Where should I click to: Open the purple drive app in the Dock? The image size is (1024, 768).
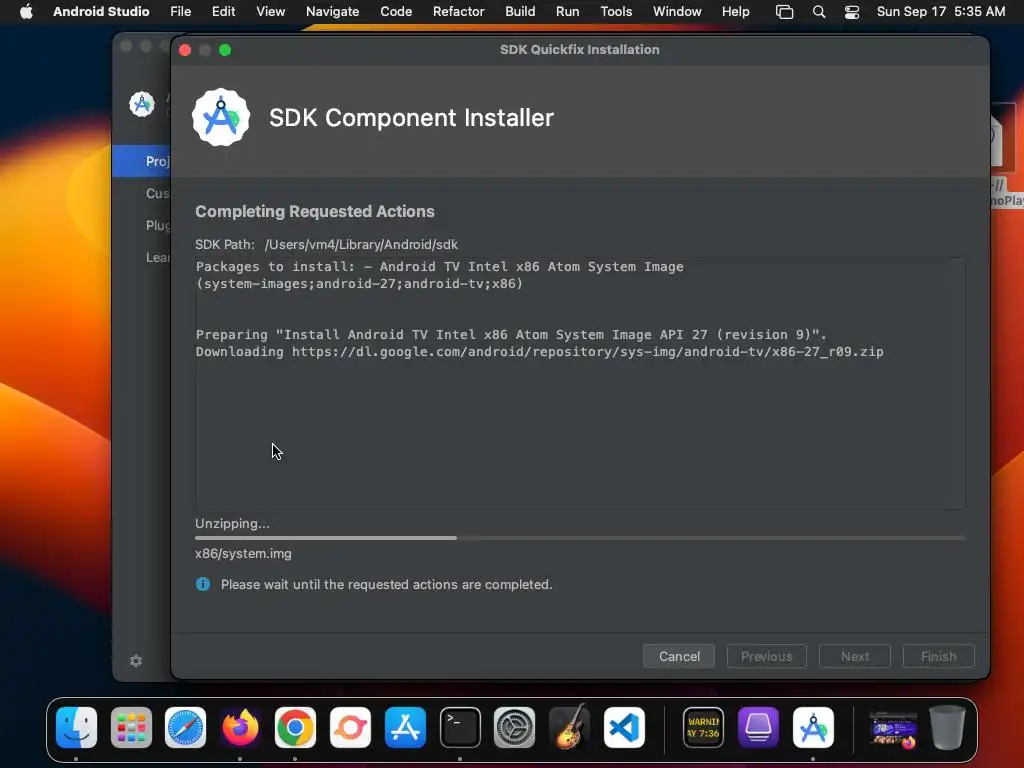coord(758,728)
